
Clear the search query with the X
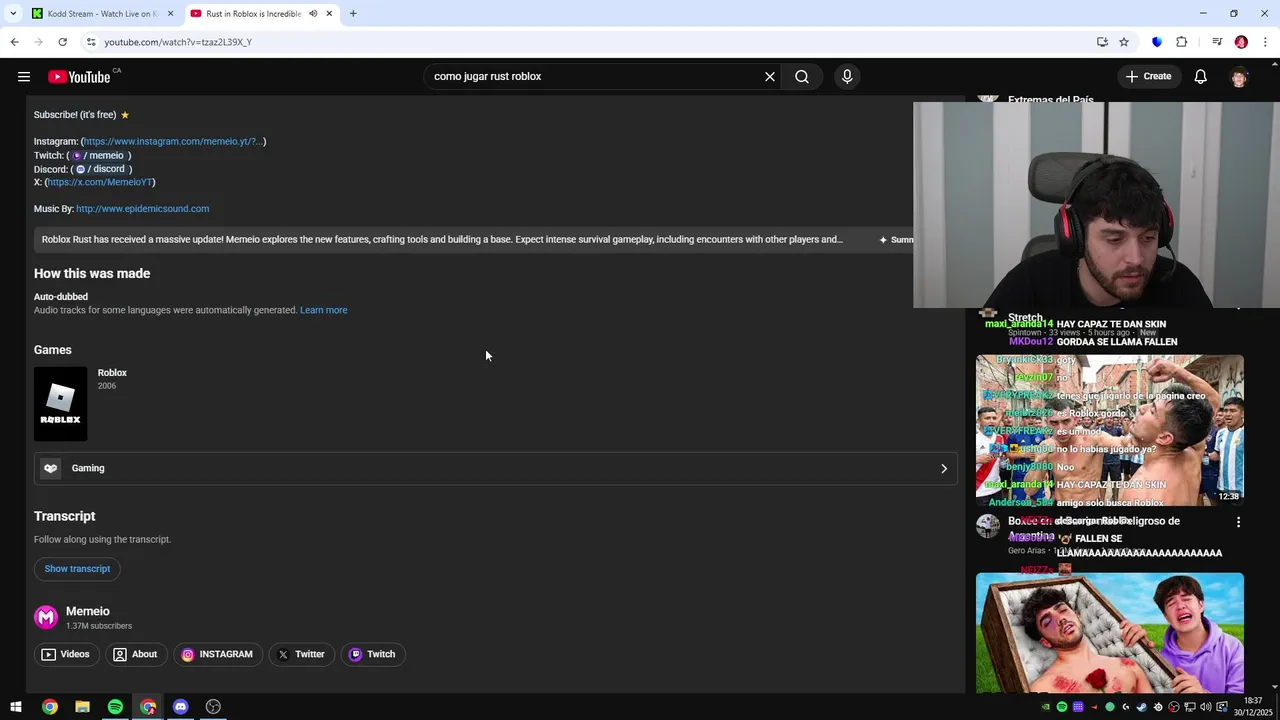coord(770,77)
